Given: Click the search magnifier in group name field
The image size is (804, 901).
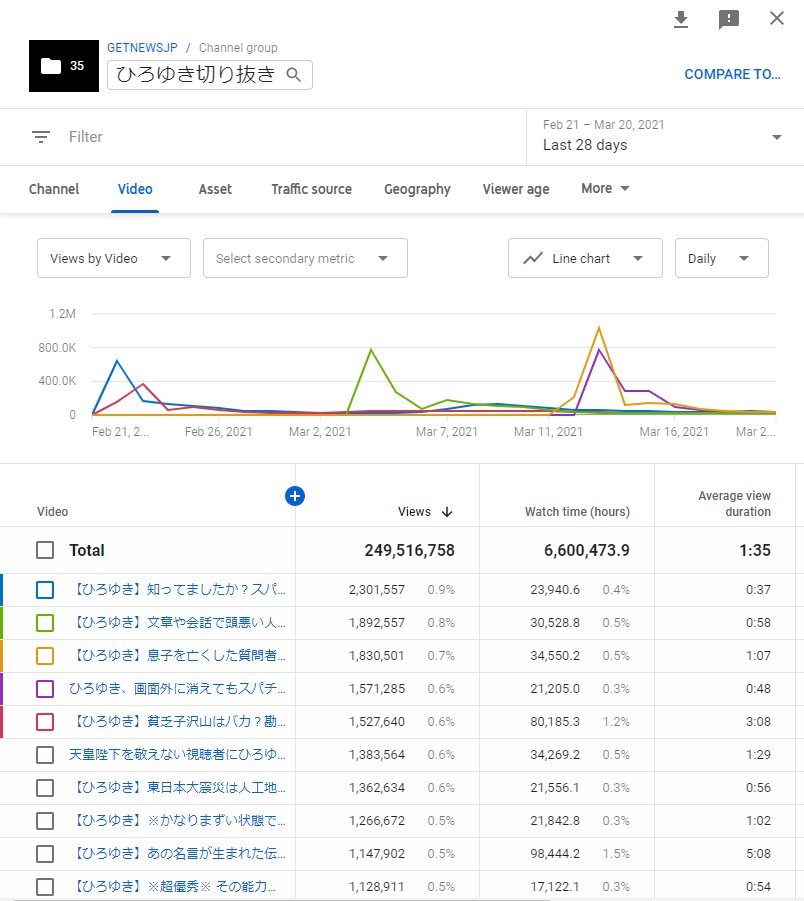Looking at the screenshot, I should pyautogui.click(x=294, y=75).
